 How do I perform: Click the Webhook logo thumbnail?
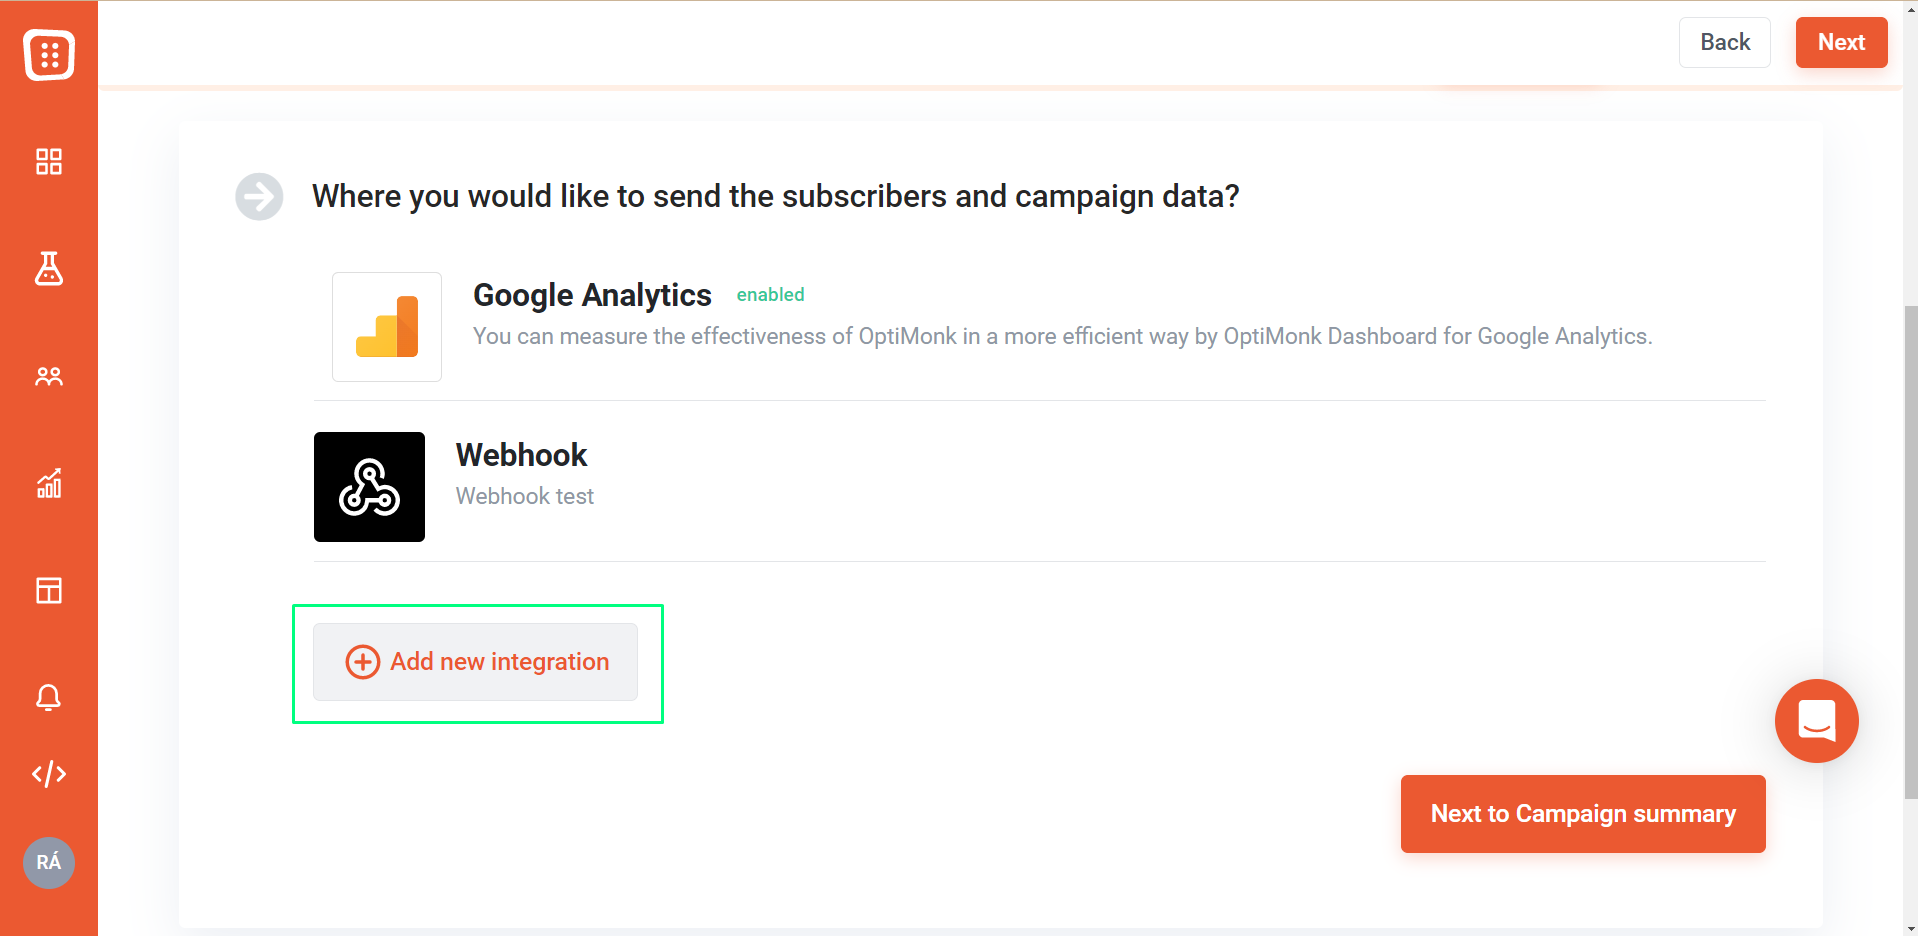pyautogui.click(x=369, y=487)
